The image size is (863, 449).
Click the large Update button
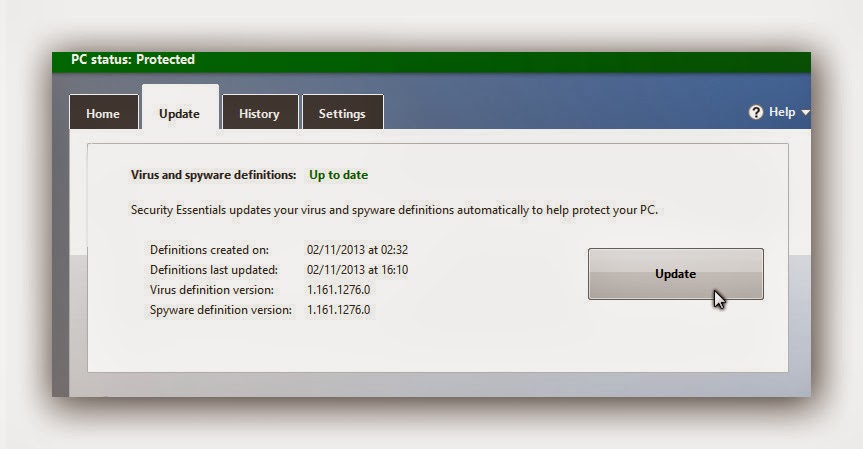[675, 274]
